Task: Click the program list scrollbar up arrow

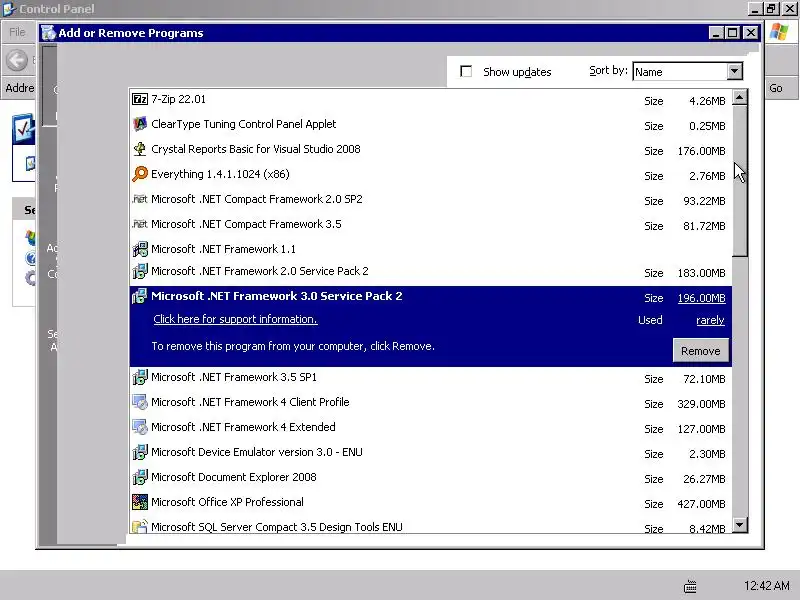Action: coord(740,97)
